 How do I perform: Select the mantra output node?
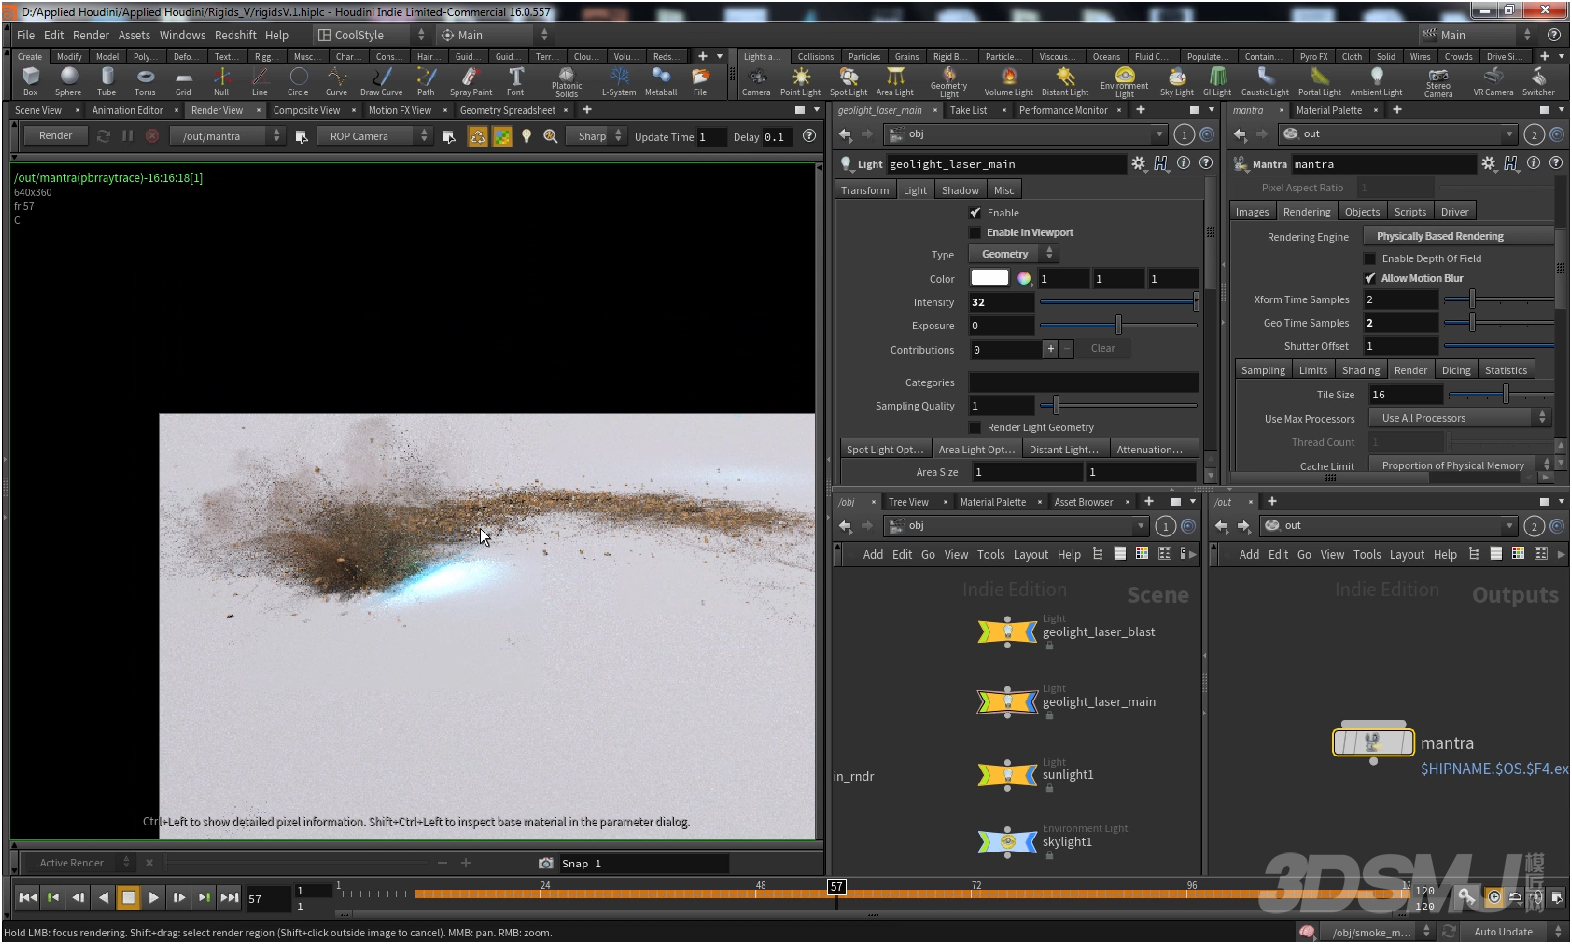1373,742
